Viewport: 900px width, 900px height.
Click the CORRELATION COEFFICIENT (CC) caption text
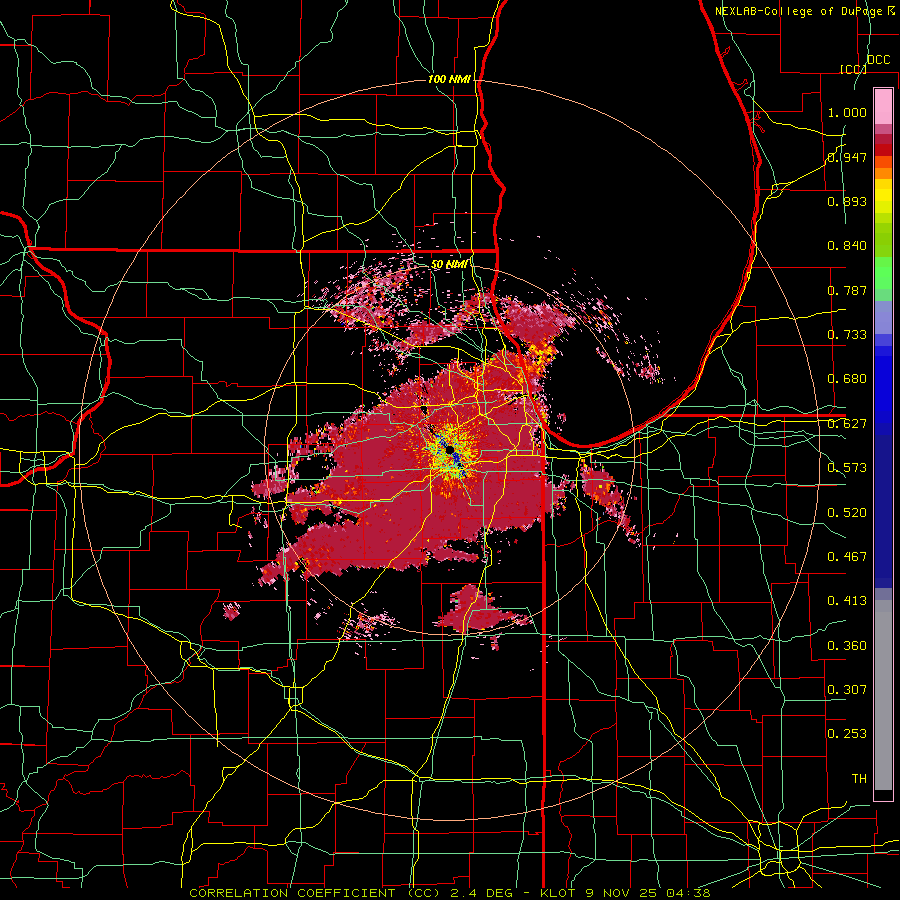[x=315, y=893]
